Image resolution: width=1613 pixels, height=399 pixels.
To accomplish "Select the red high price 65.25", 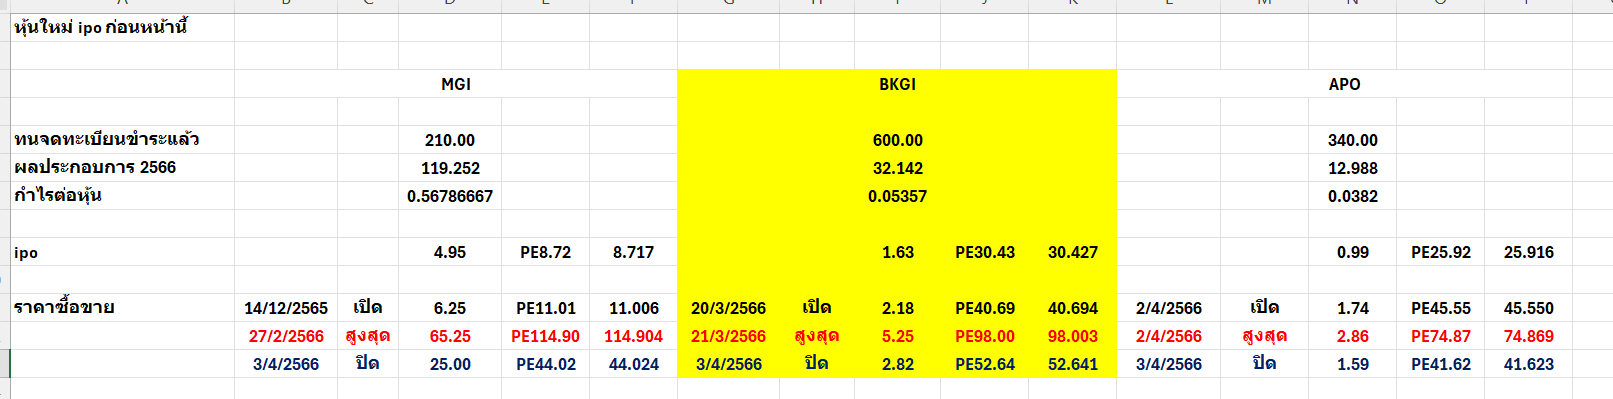I will pos(450,336).
